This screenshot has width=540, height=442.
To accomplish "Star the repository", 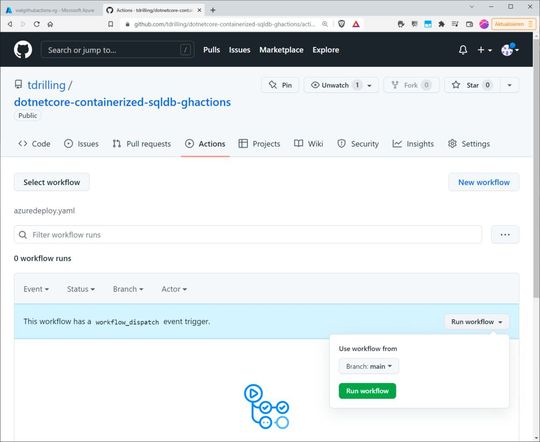I will click(x=472, y=85).
